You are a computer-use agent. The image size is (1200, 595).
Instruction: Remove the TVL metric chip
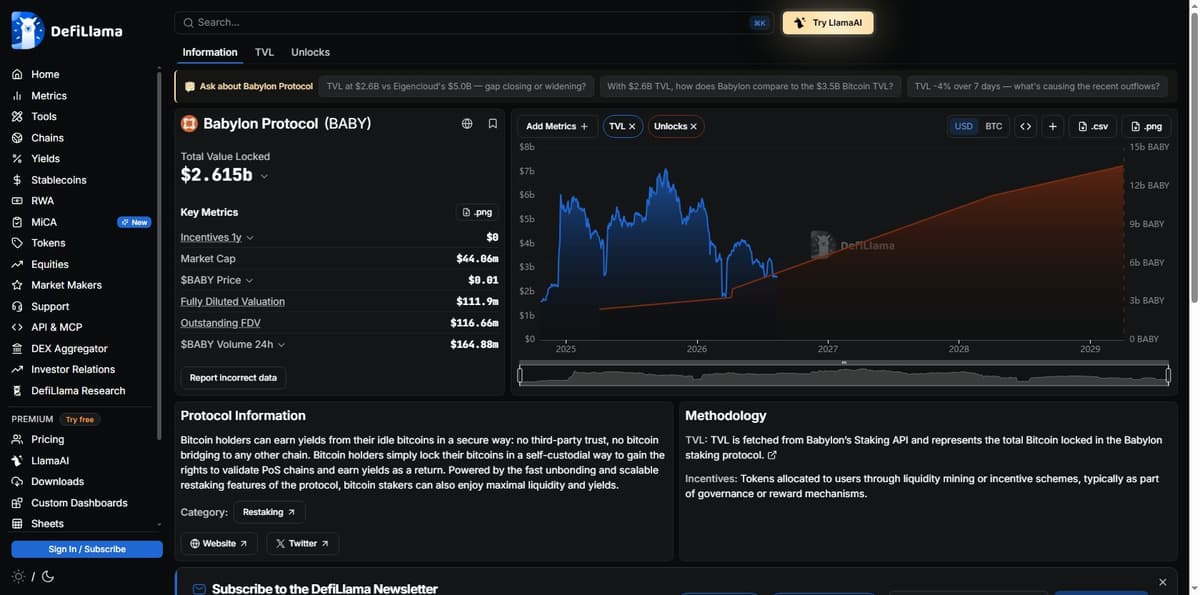[632, 127]
